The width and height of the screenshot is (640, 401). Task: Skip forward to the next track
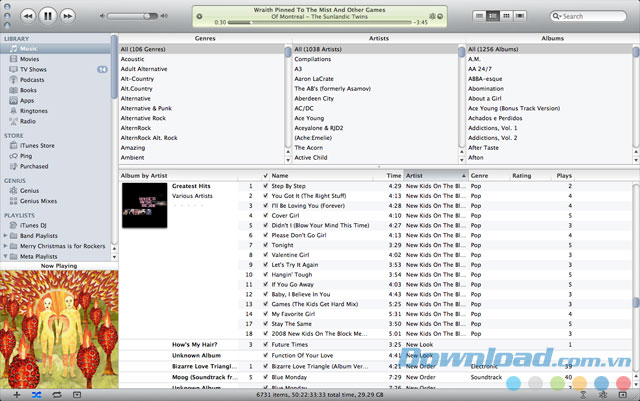point(67,16)
